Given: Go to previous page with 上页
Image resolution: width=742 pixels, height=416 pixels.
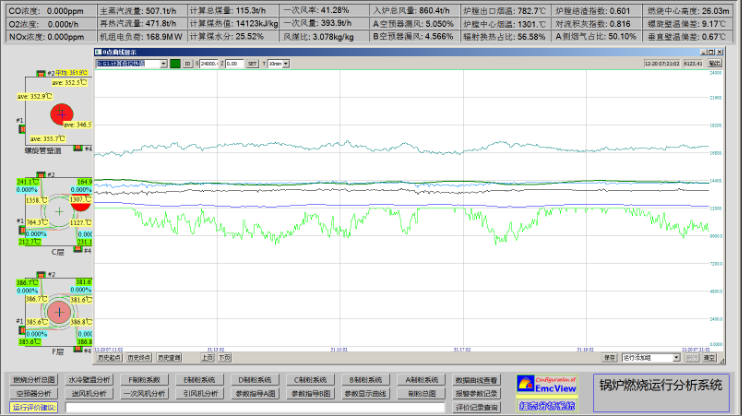Looking at the screenshot, I should (207, 357).
